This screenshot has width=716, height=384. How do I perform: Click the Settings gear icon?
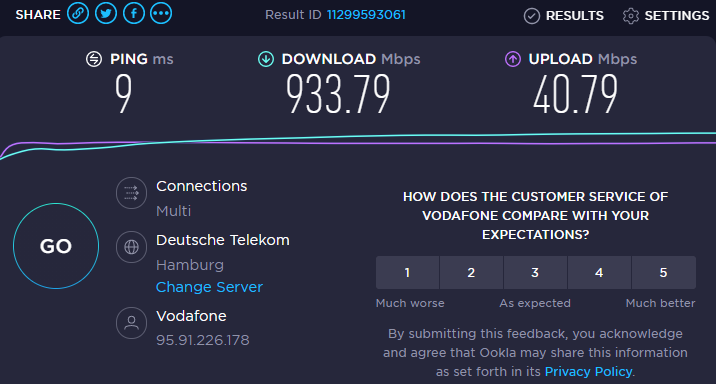click(631, 16)
